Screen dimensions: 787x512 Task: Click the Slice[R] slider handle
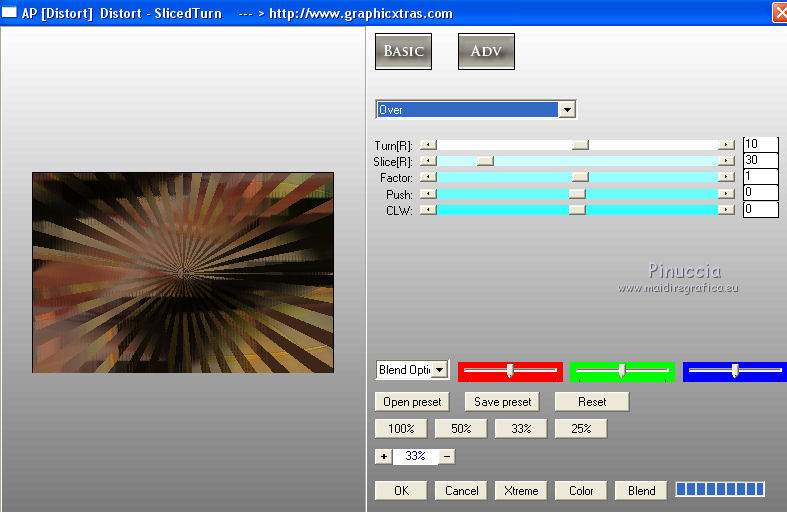coord(485,161)
